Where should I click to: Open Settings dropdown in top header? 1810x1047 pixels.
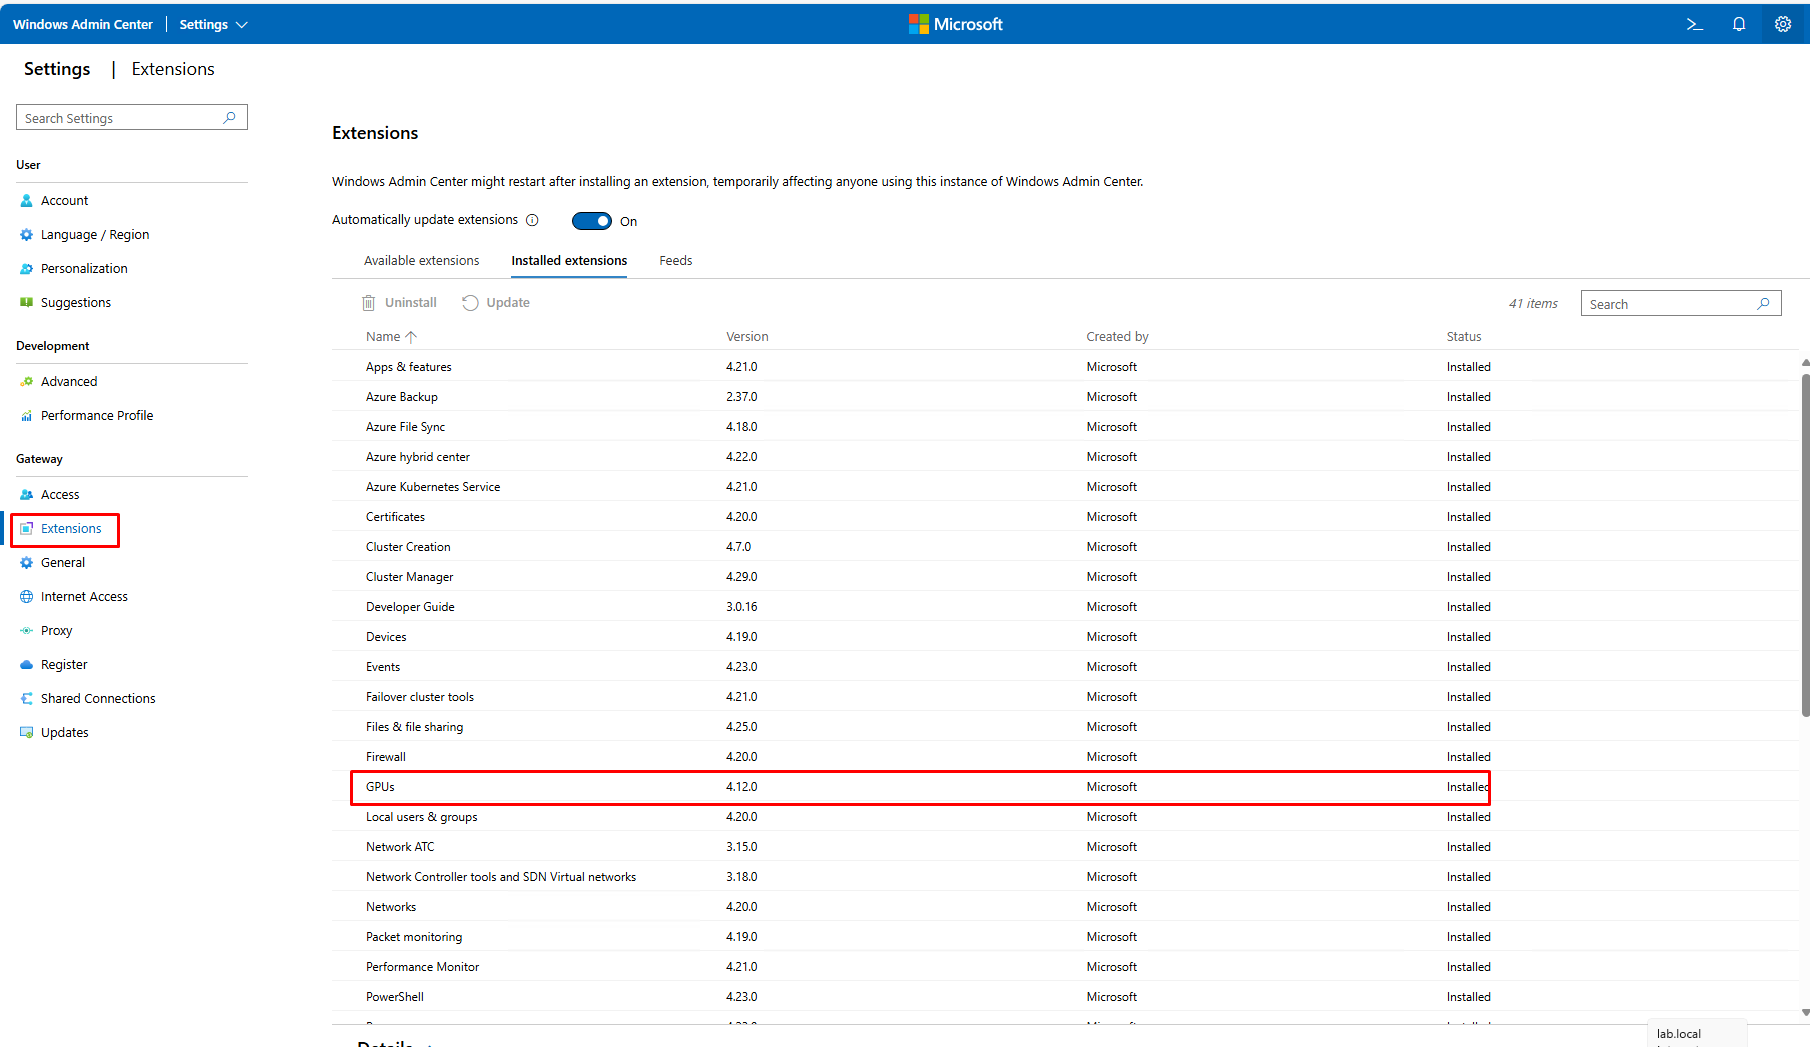[213, 24]
